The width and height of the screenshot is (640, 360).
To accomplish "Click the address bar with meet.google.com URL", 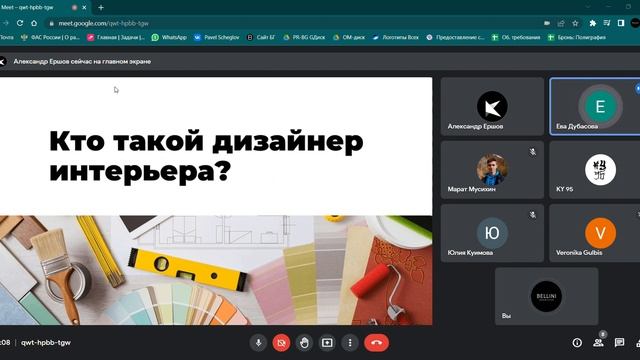I will 294,23.
